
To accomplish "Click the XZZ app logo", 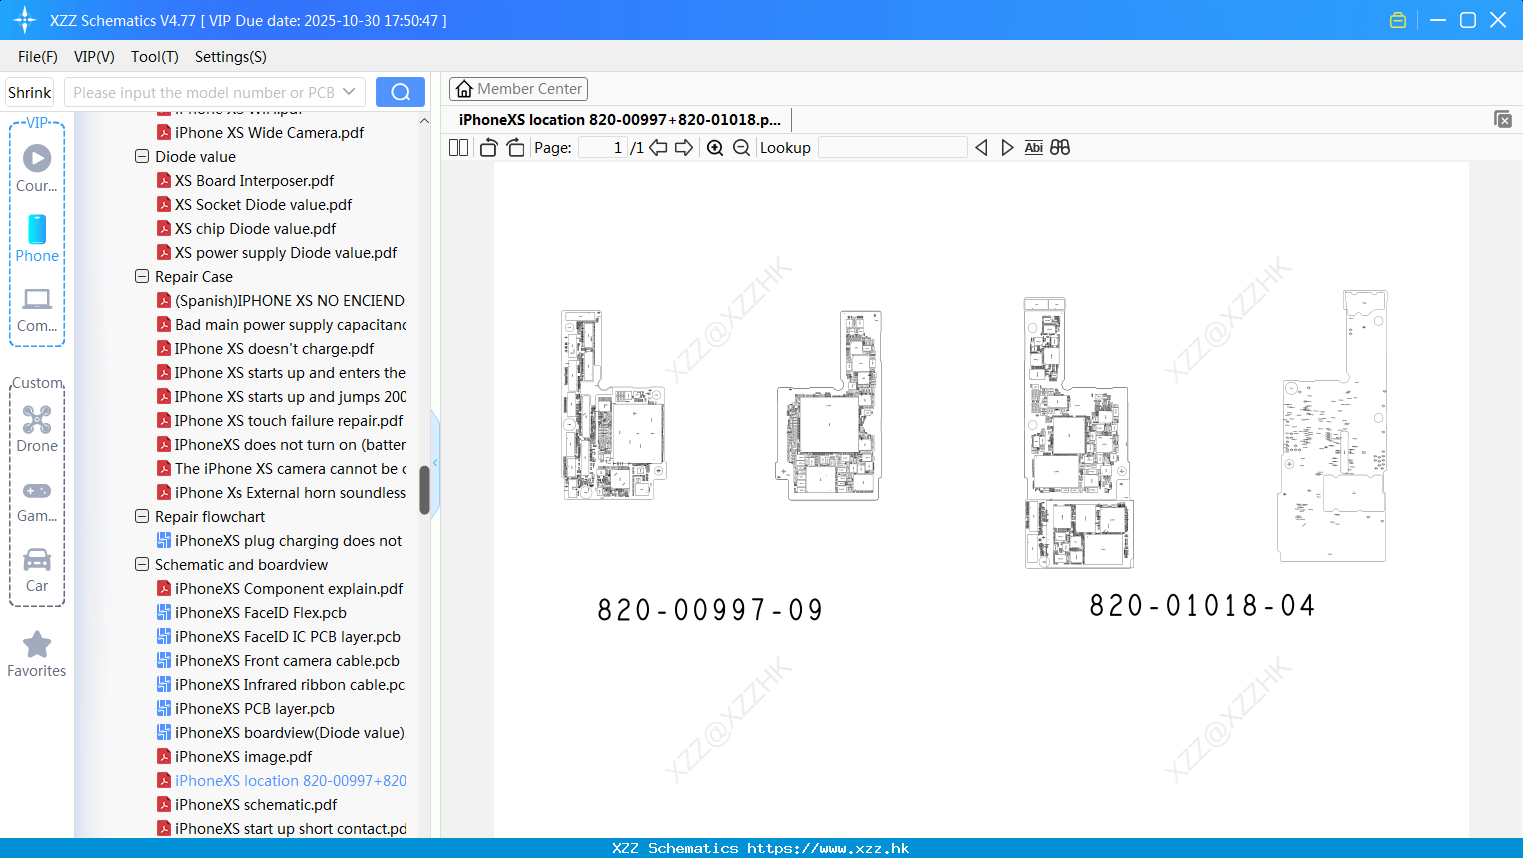I will click(x=25, y=20).
